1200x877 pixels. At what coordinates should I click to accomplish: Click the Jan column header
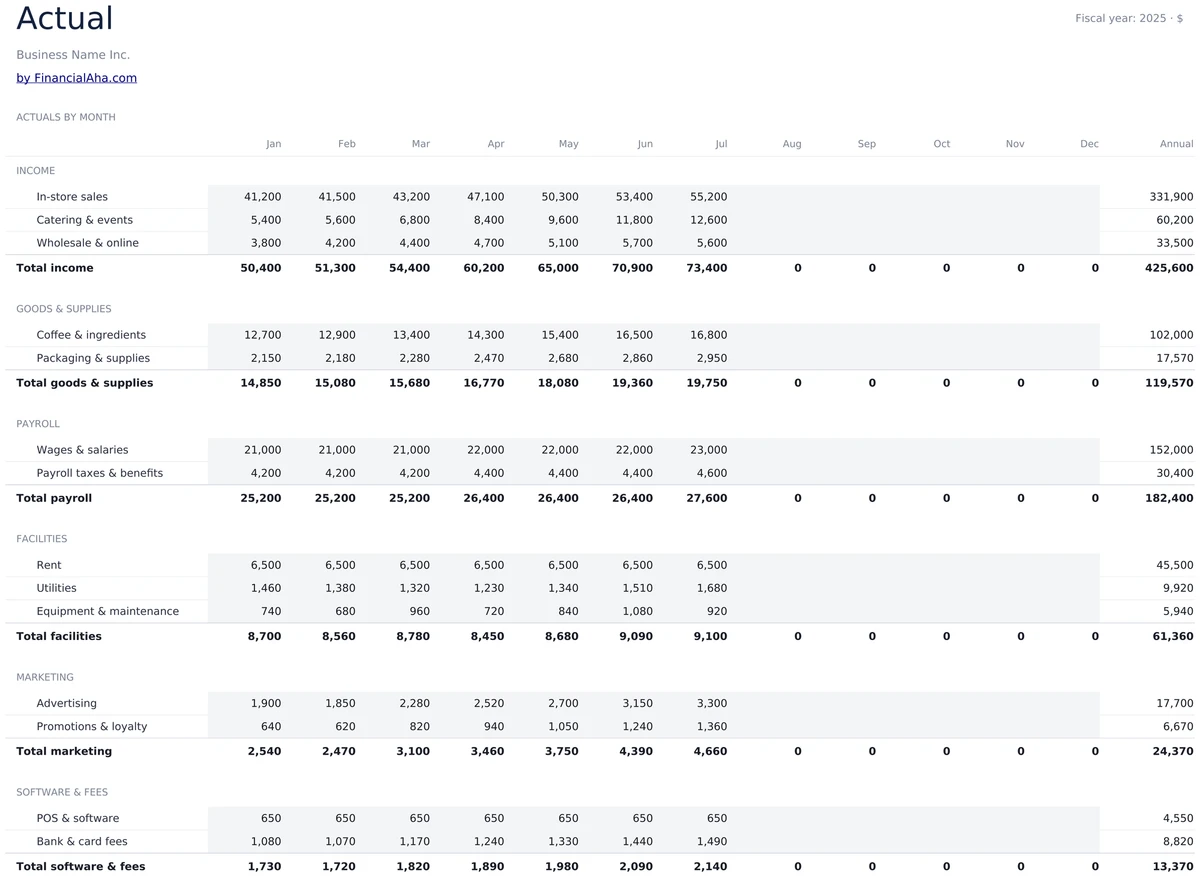tap(274, 144)
